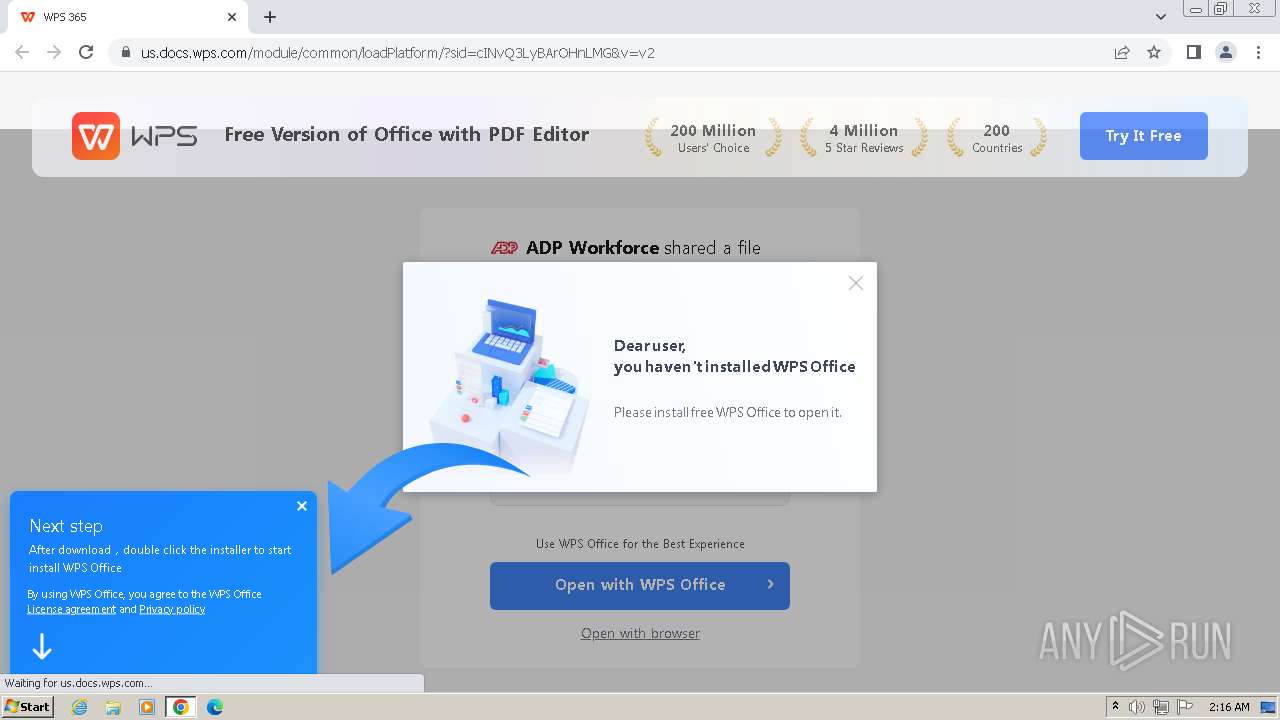The image size is (1280, 720).
Task: Reload the current page
Action: click(86, 52)
